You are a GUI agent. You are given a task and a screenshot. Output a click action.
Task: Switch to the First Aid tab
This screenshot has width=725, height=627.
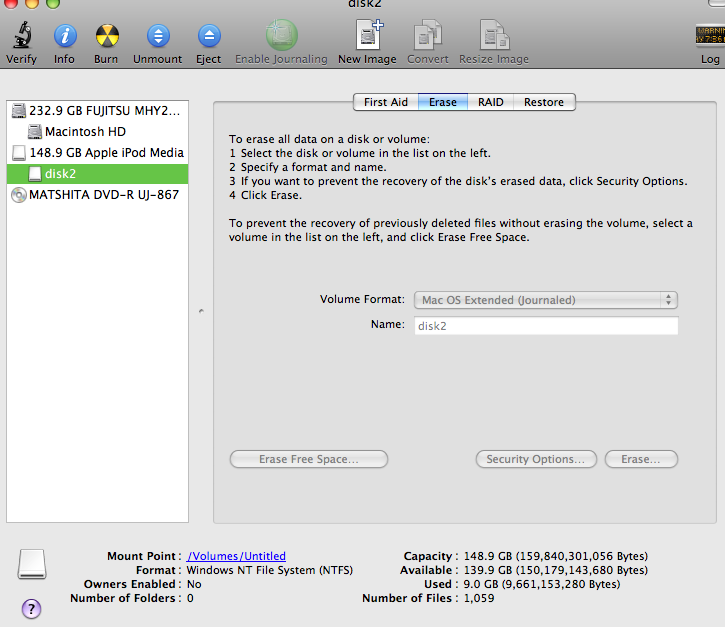click(386, 102)
